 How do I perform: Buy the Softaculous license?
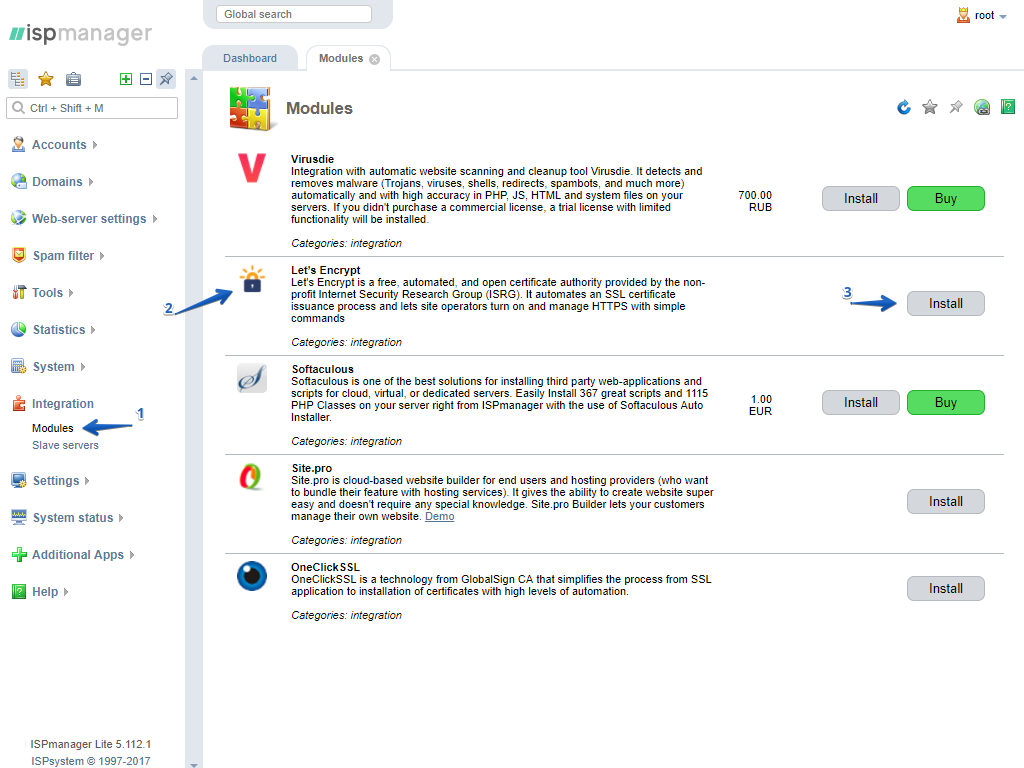pyautogui.click(x=945, y=403)
